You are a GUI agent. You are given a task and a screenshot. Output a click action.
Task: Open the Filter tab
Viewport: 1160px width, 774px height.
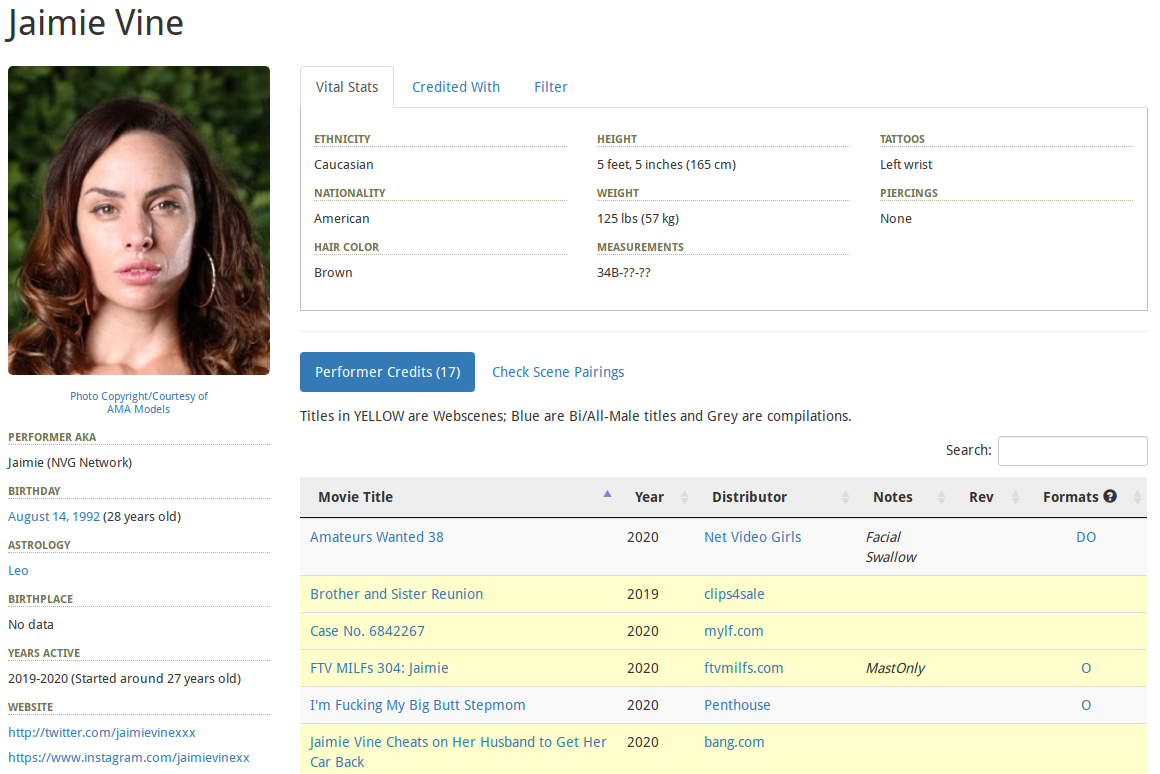pos(550,87)
